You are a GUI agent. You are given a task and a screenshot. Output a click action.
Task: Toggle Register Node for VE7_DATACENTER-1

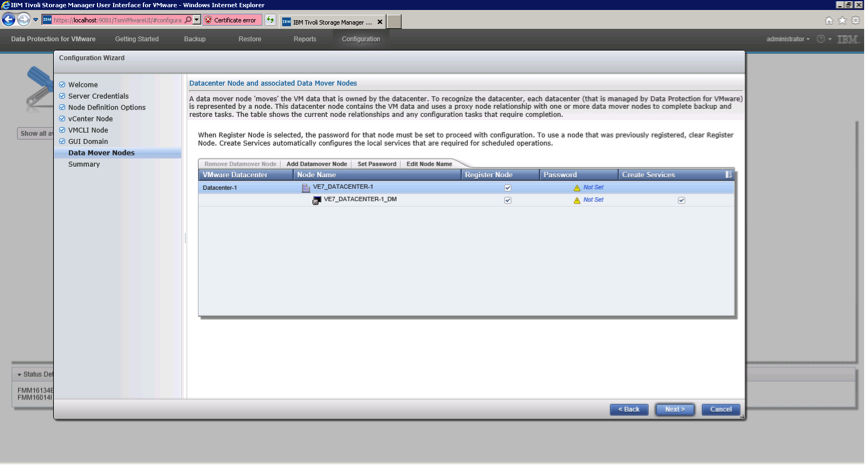[x=508, y=188]
